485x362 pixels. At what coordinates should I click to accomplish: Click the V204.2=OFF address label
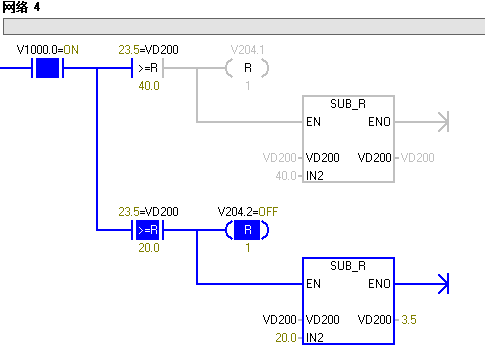click(x=248, y=212)
